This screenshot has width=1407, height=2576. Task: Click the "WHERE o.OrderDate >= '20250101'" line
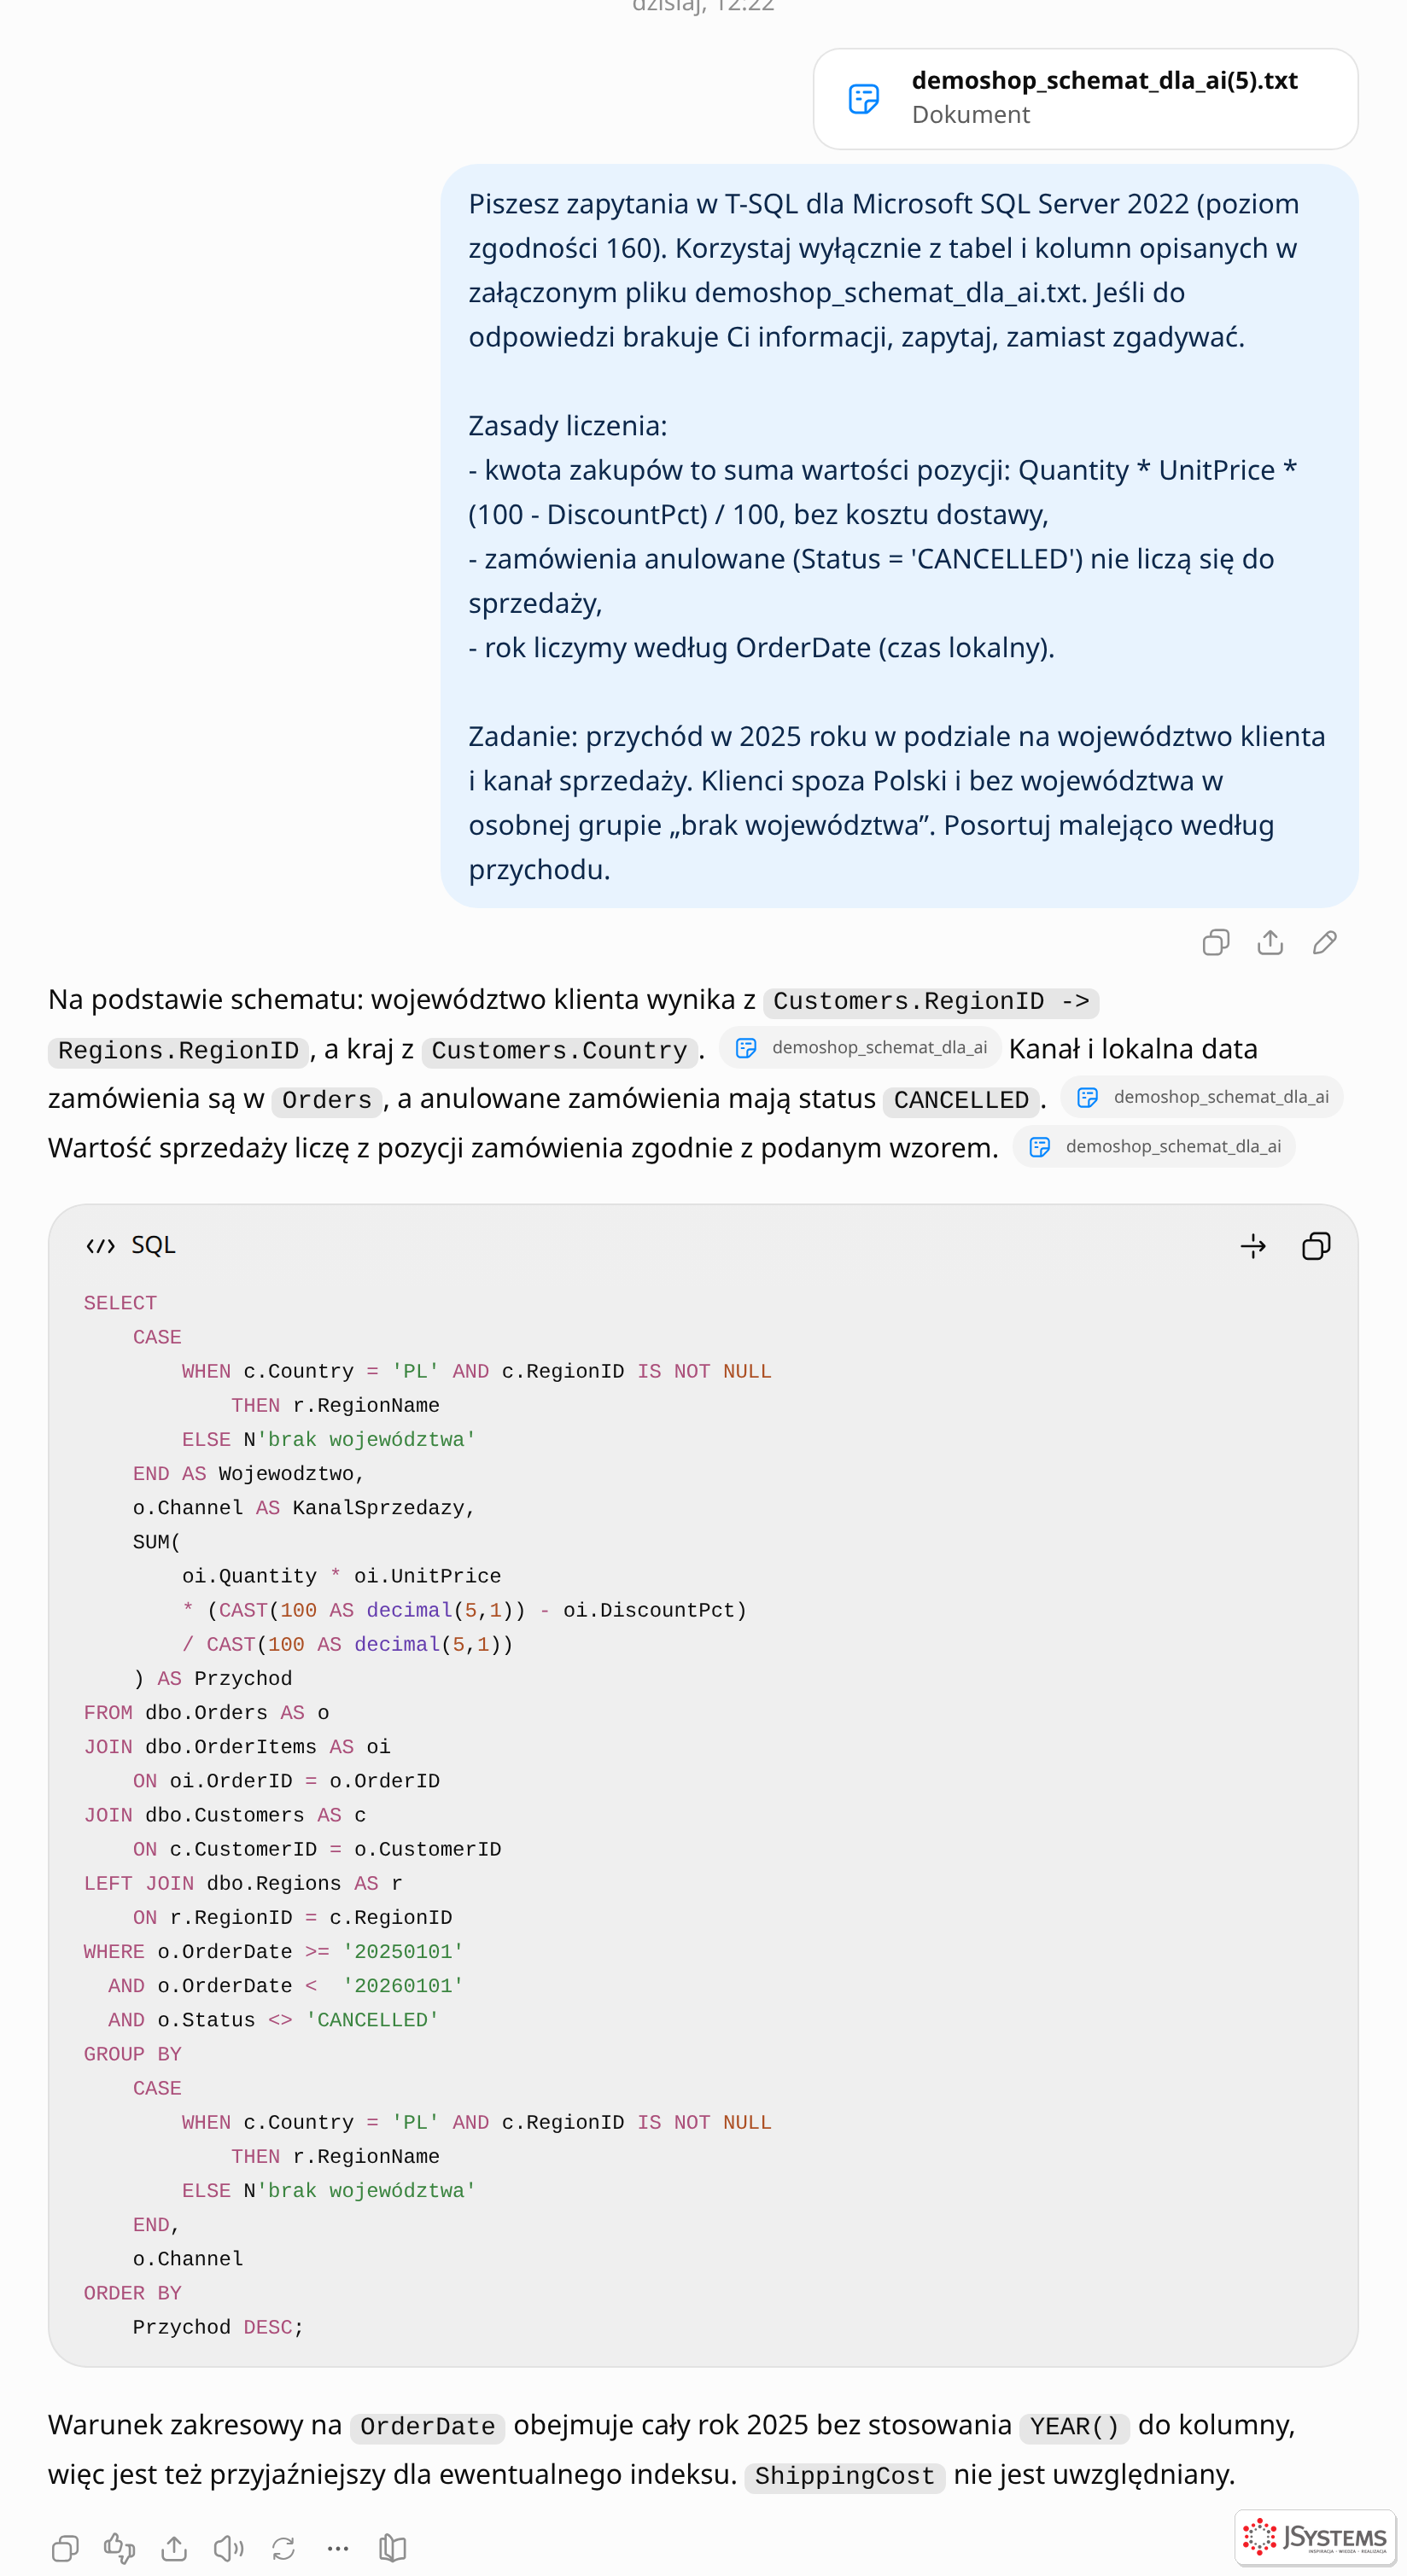(273, 1951)
